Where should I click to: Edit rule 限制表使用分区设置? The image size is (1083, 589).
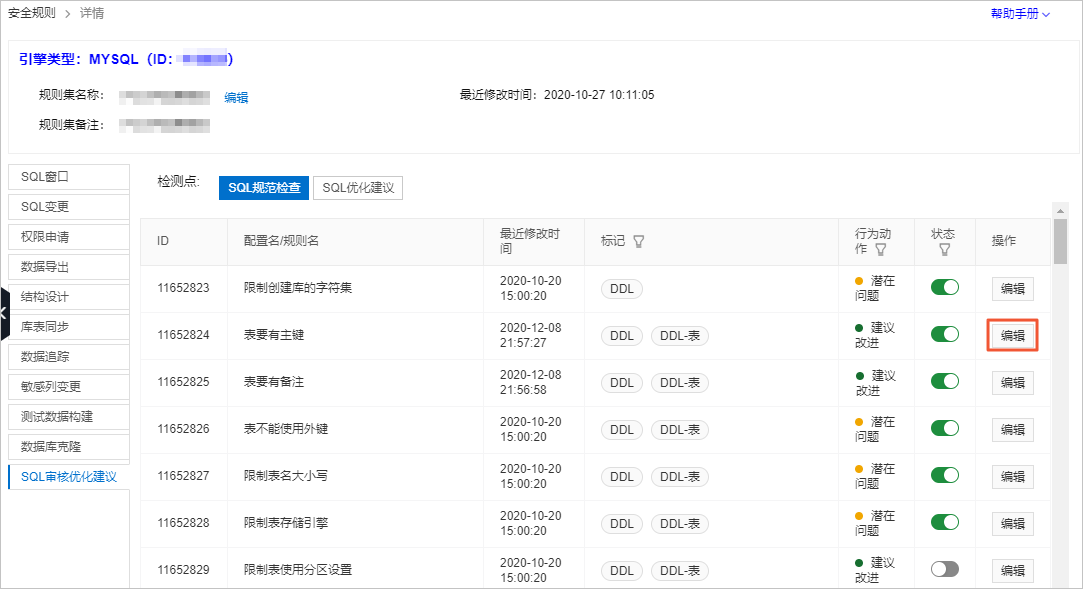coord(1013,570)
